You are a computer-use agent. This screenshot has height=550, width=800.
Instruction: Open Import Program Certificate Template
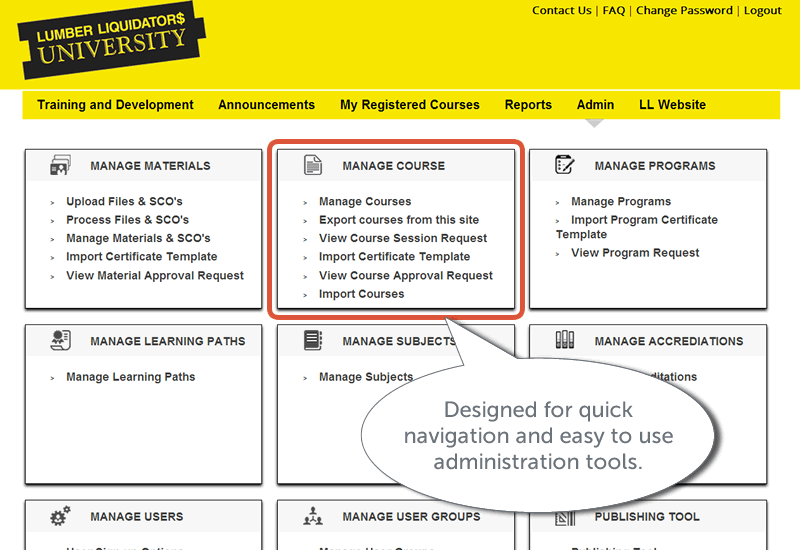pos(637,227)
